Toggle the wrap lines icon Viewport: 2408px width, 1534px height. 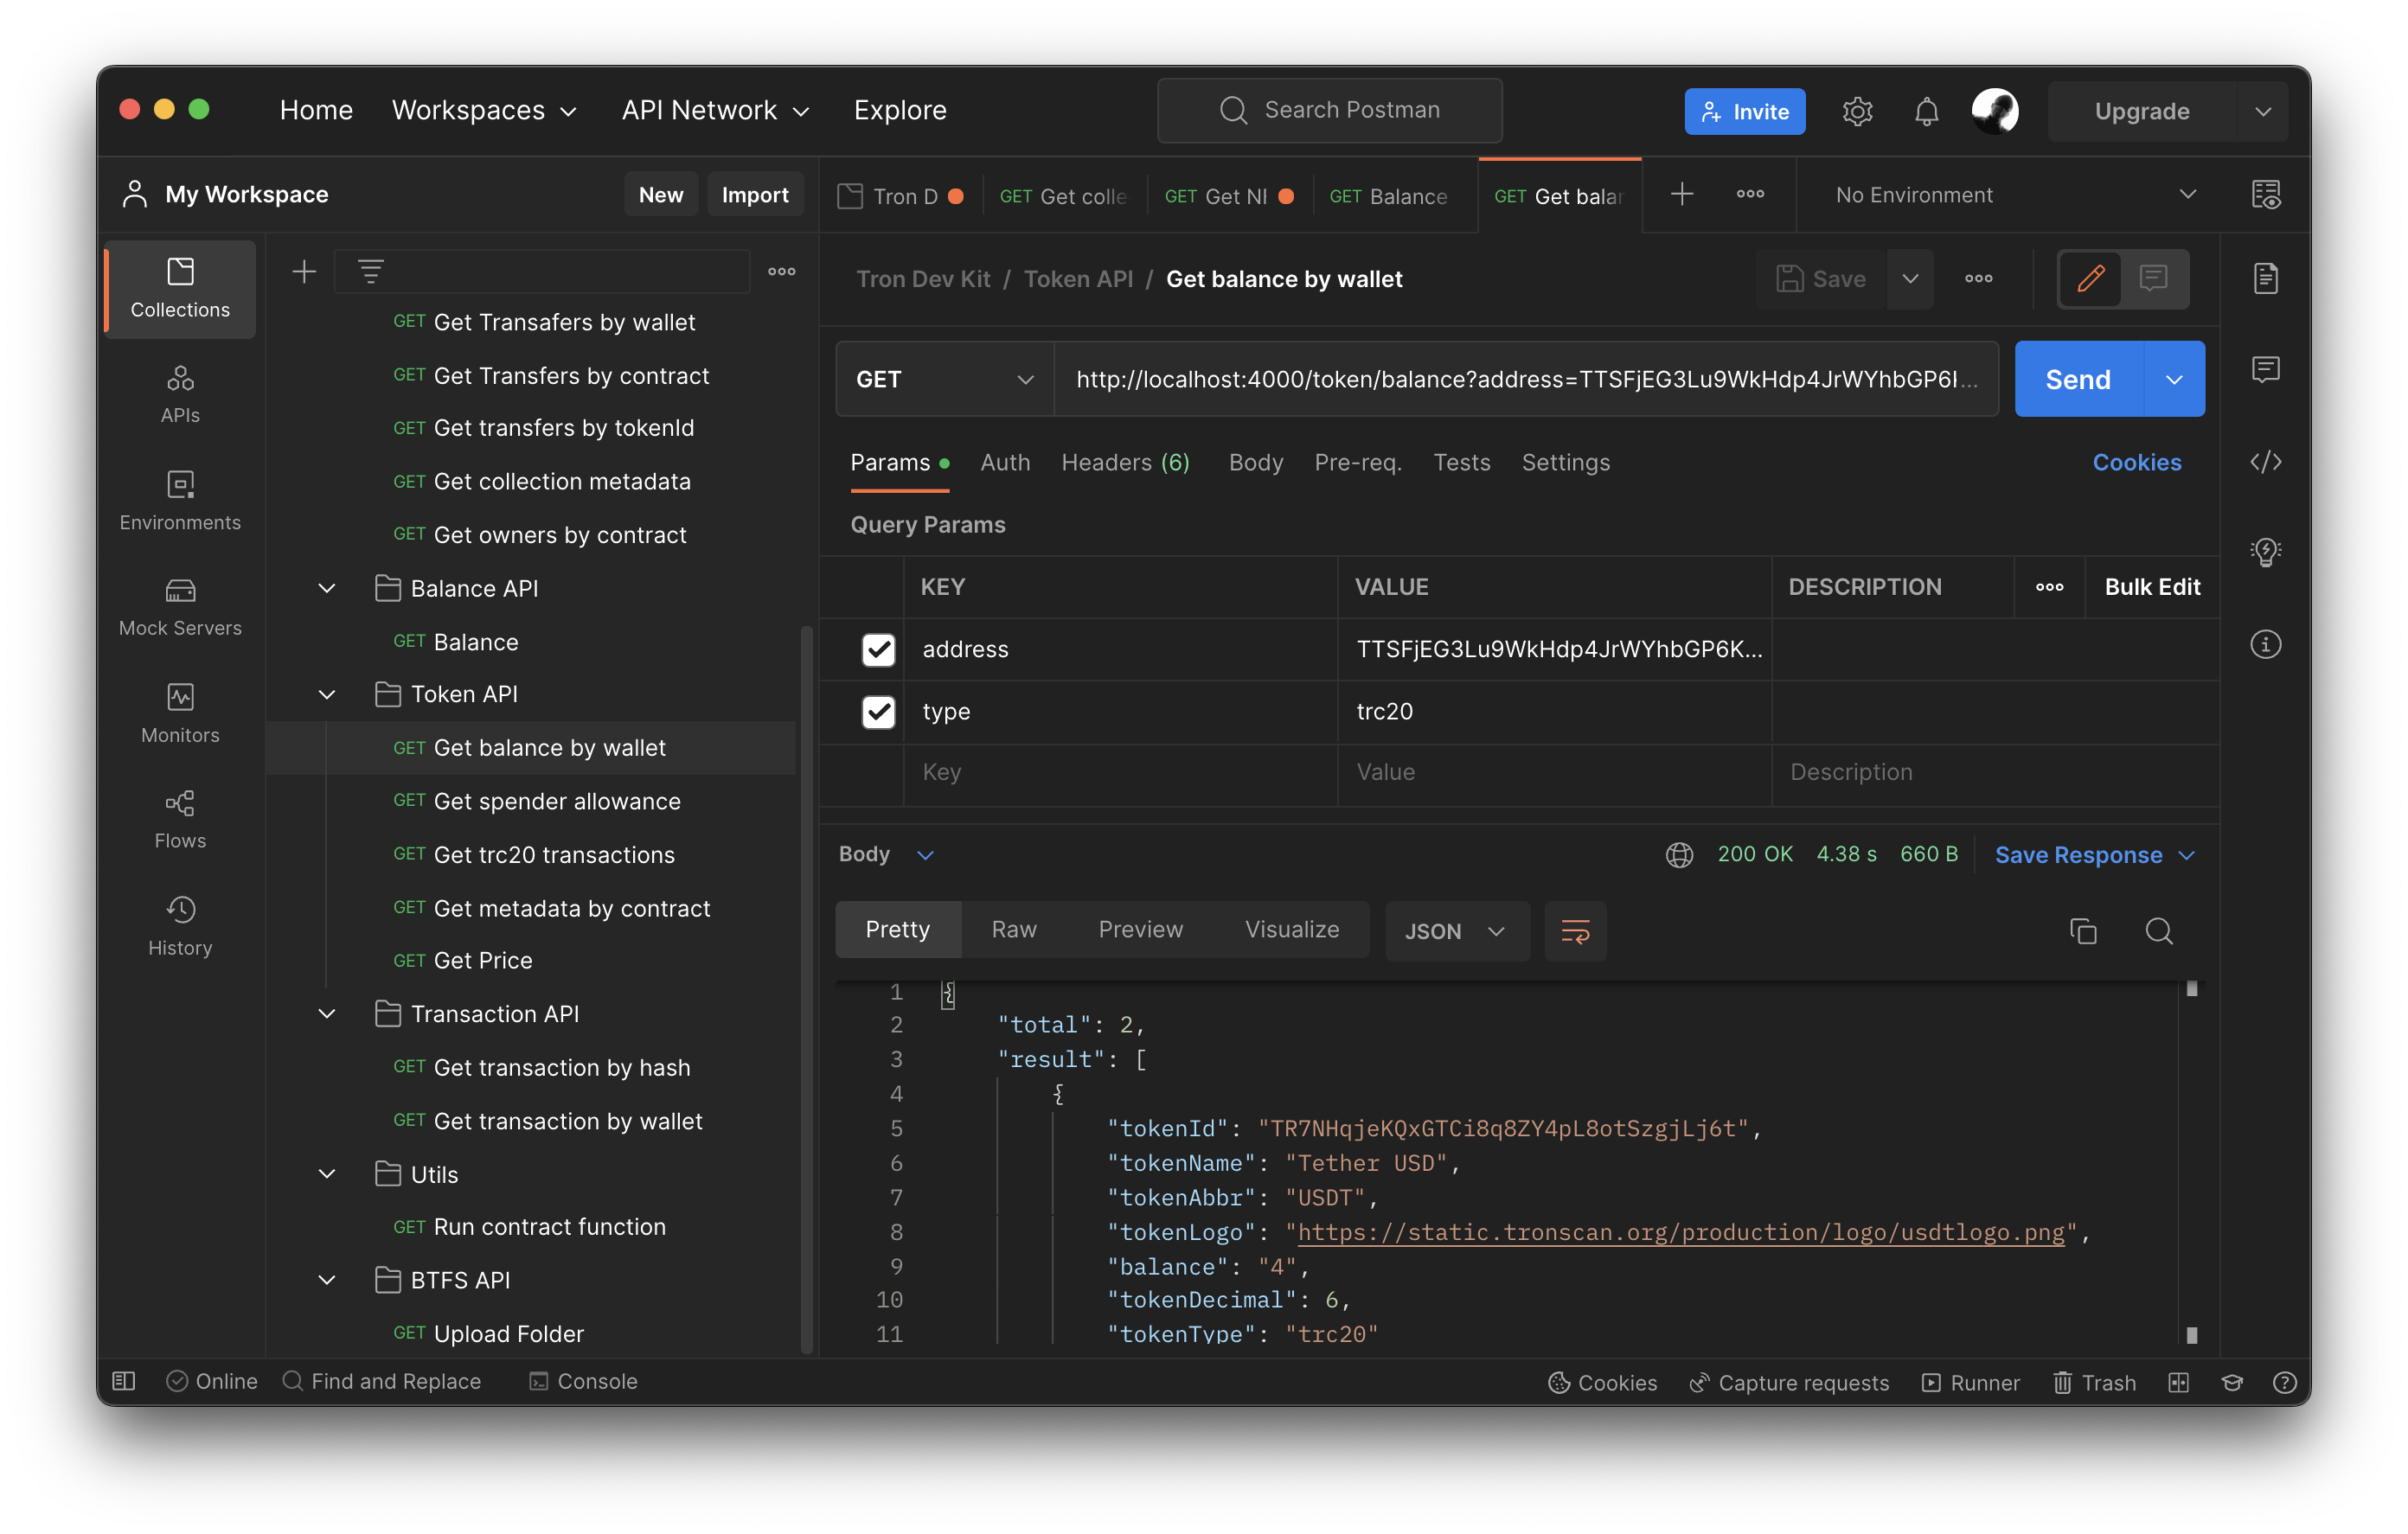[x=1575, y=931]
